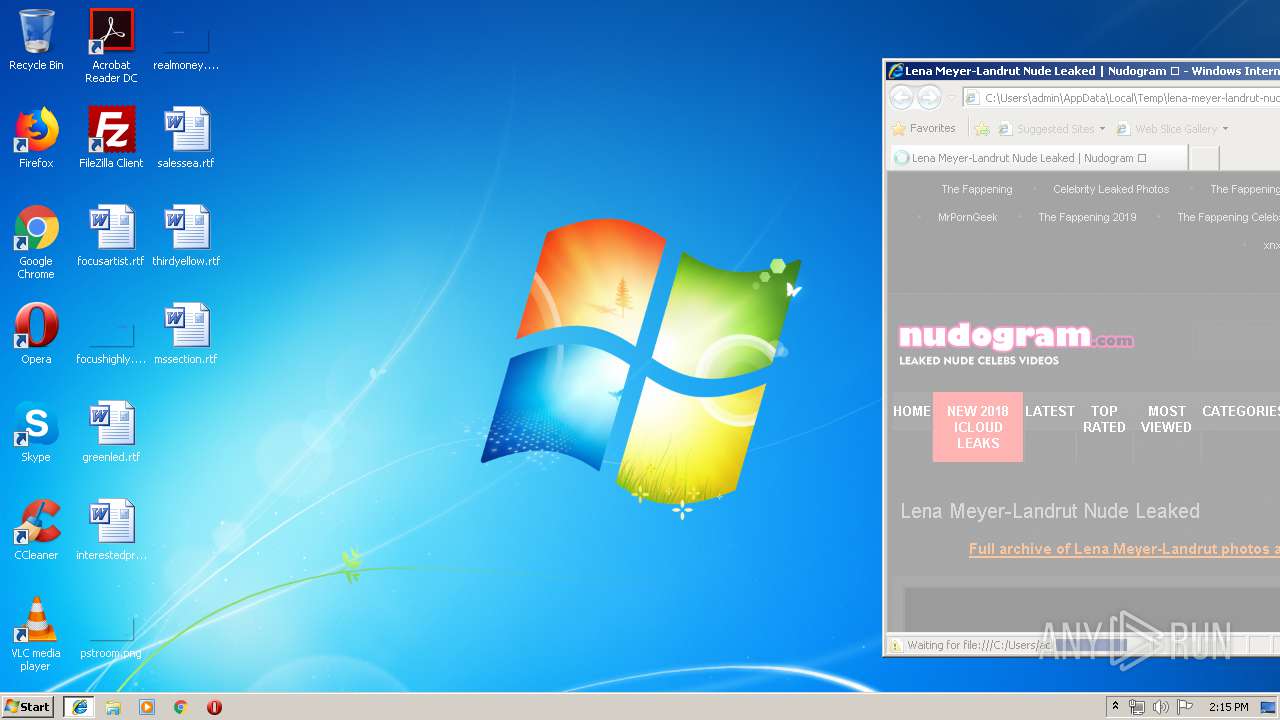Viewport: 1280px width, 720px height.
Task: Select the open Internet Explorer page tab
Action: (x=1038, y=158)
